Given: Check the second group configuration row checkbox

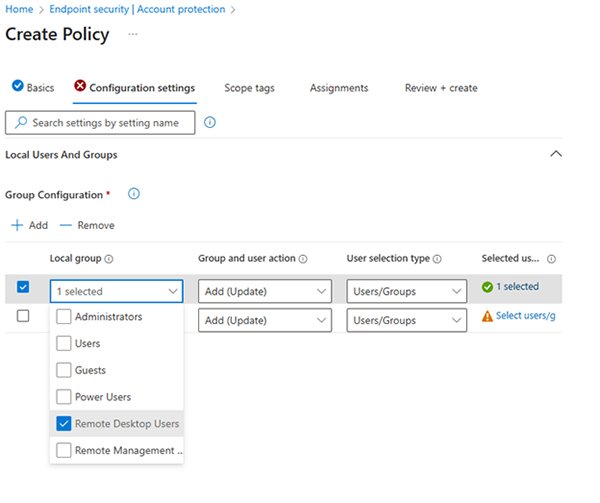Looking at the screenshot, I should click(x=23, y=316).
